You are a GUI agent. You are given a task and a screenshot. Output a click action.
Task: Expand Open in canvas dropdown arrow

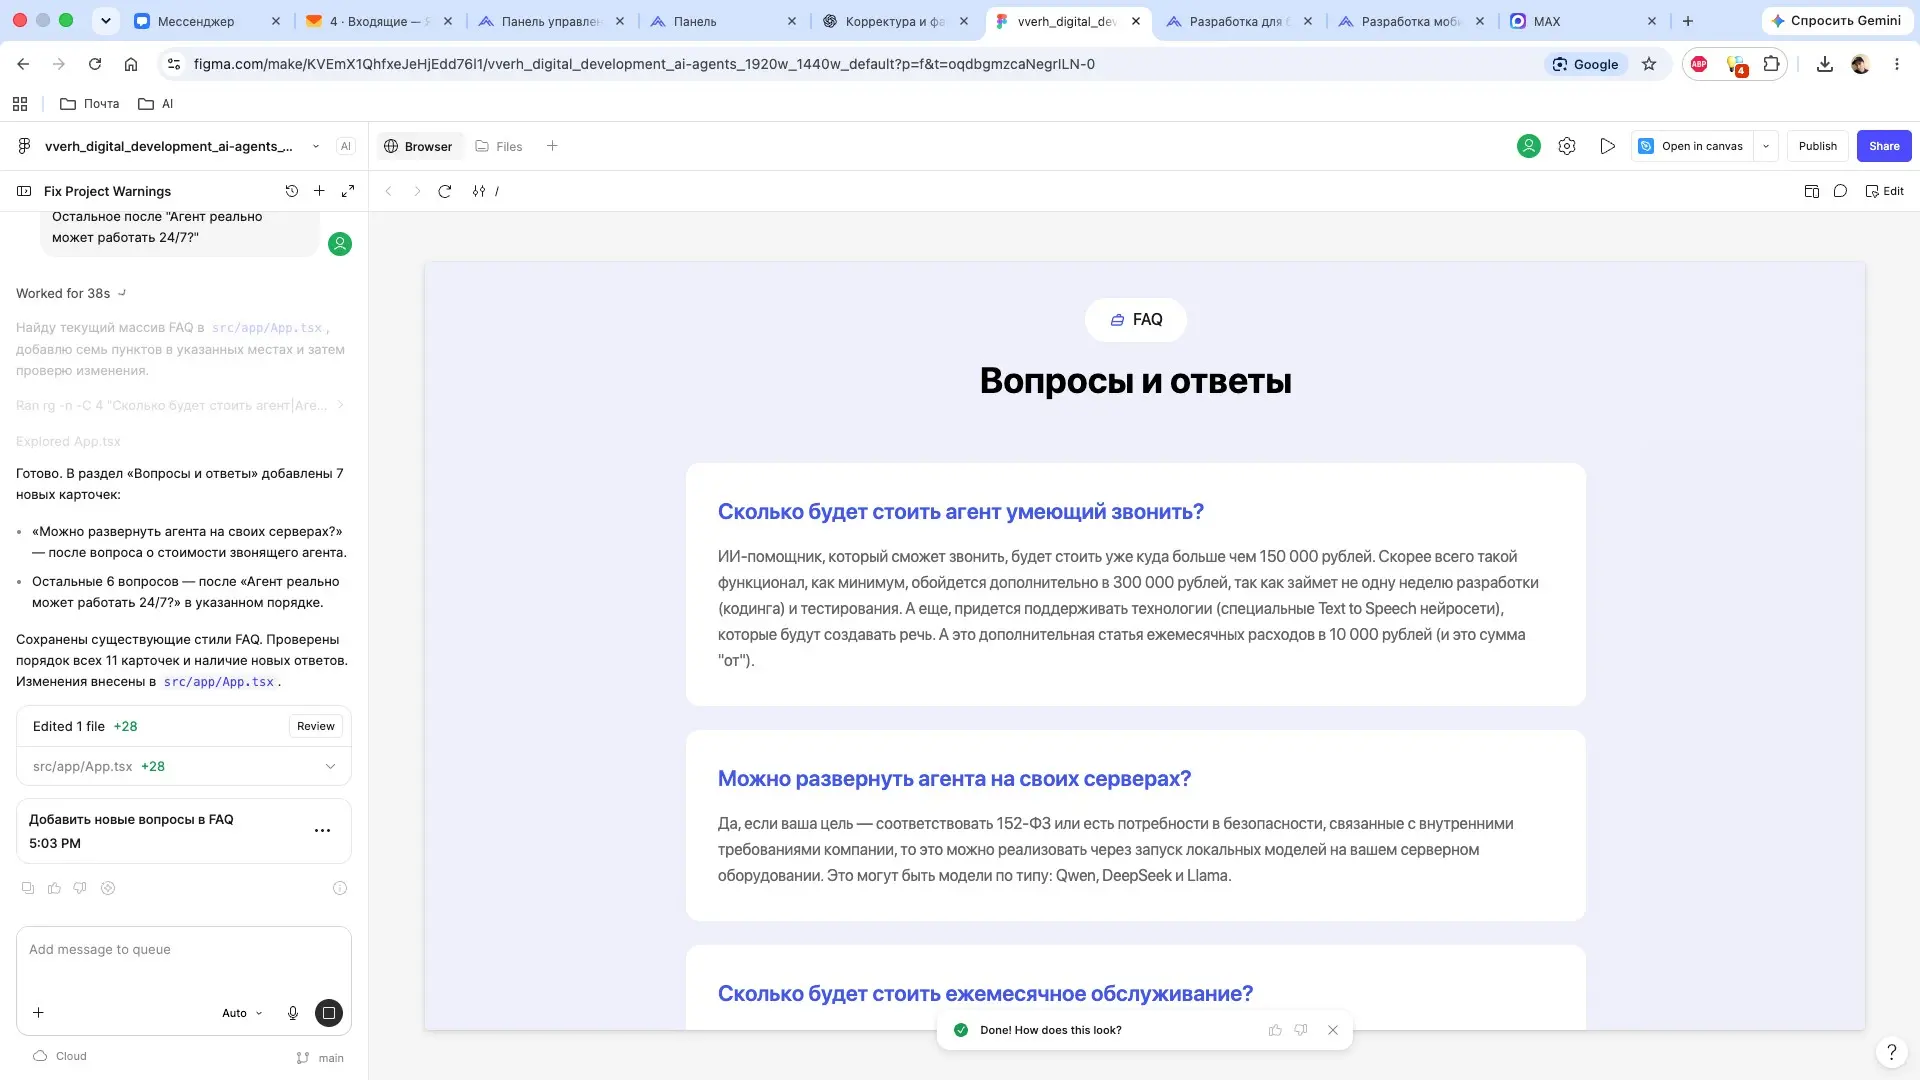pos(1766,146)
